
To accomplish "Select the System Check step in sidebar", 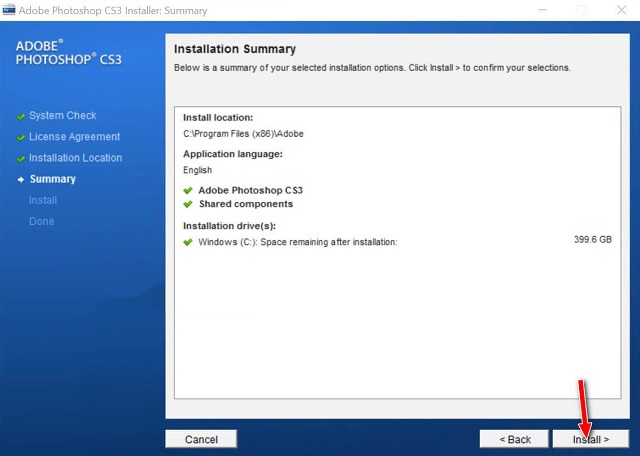I will [x=62, y=116].
